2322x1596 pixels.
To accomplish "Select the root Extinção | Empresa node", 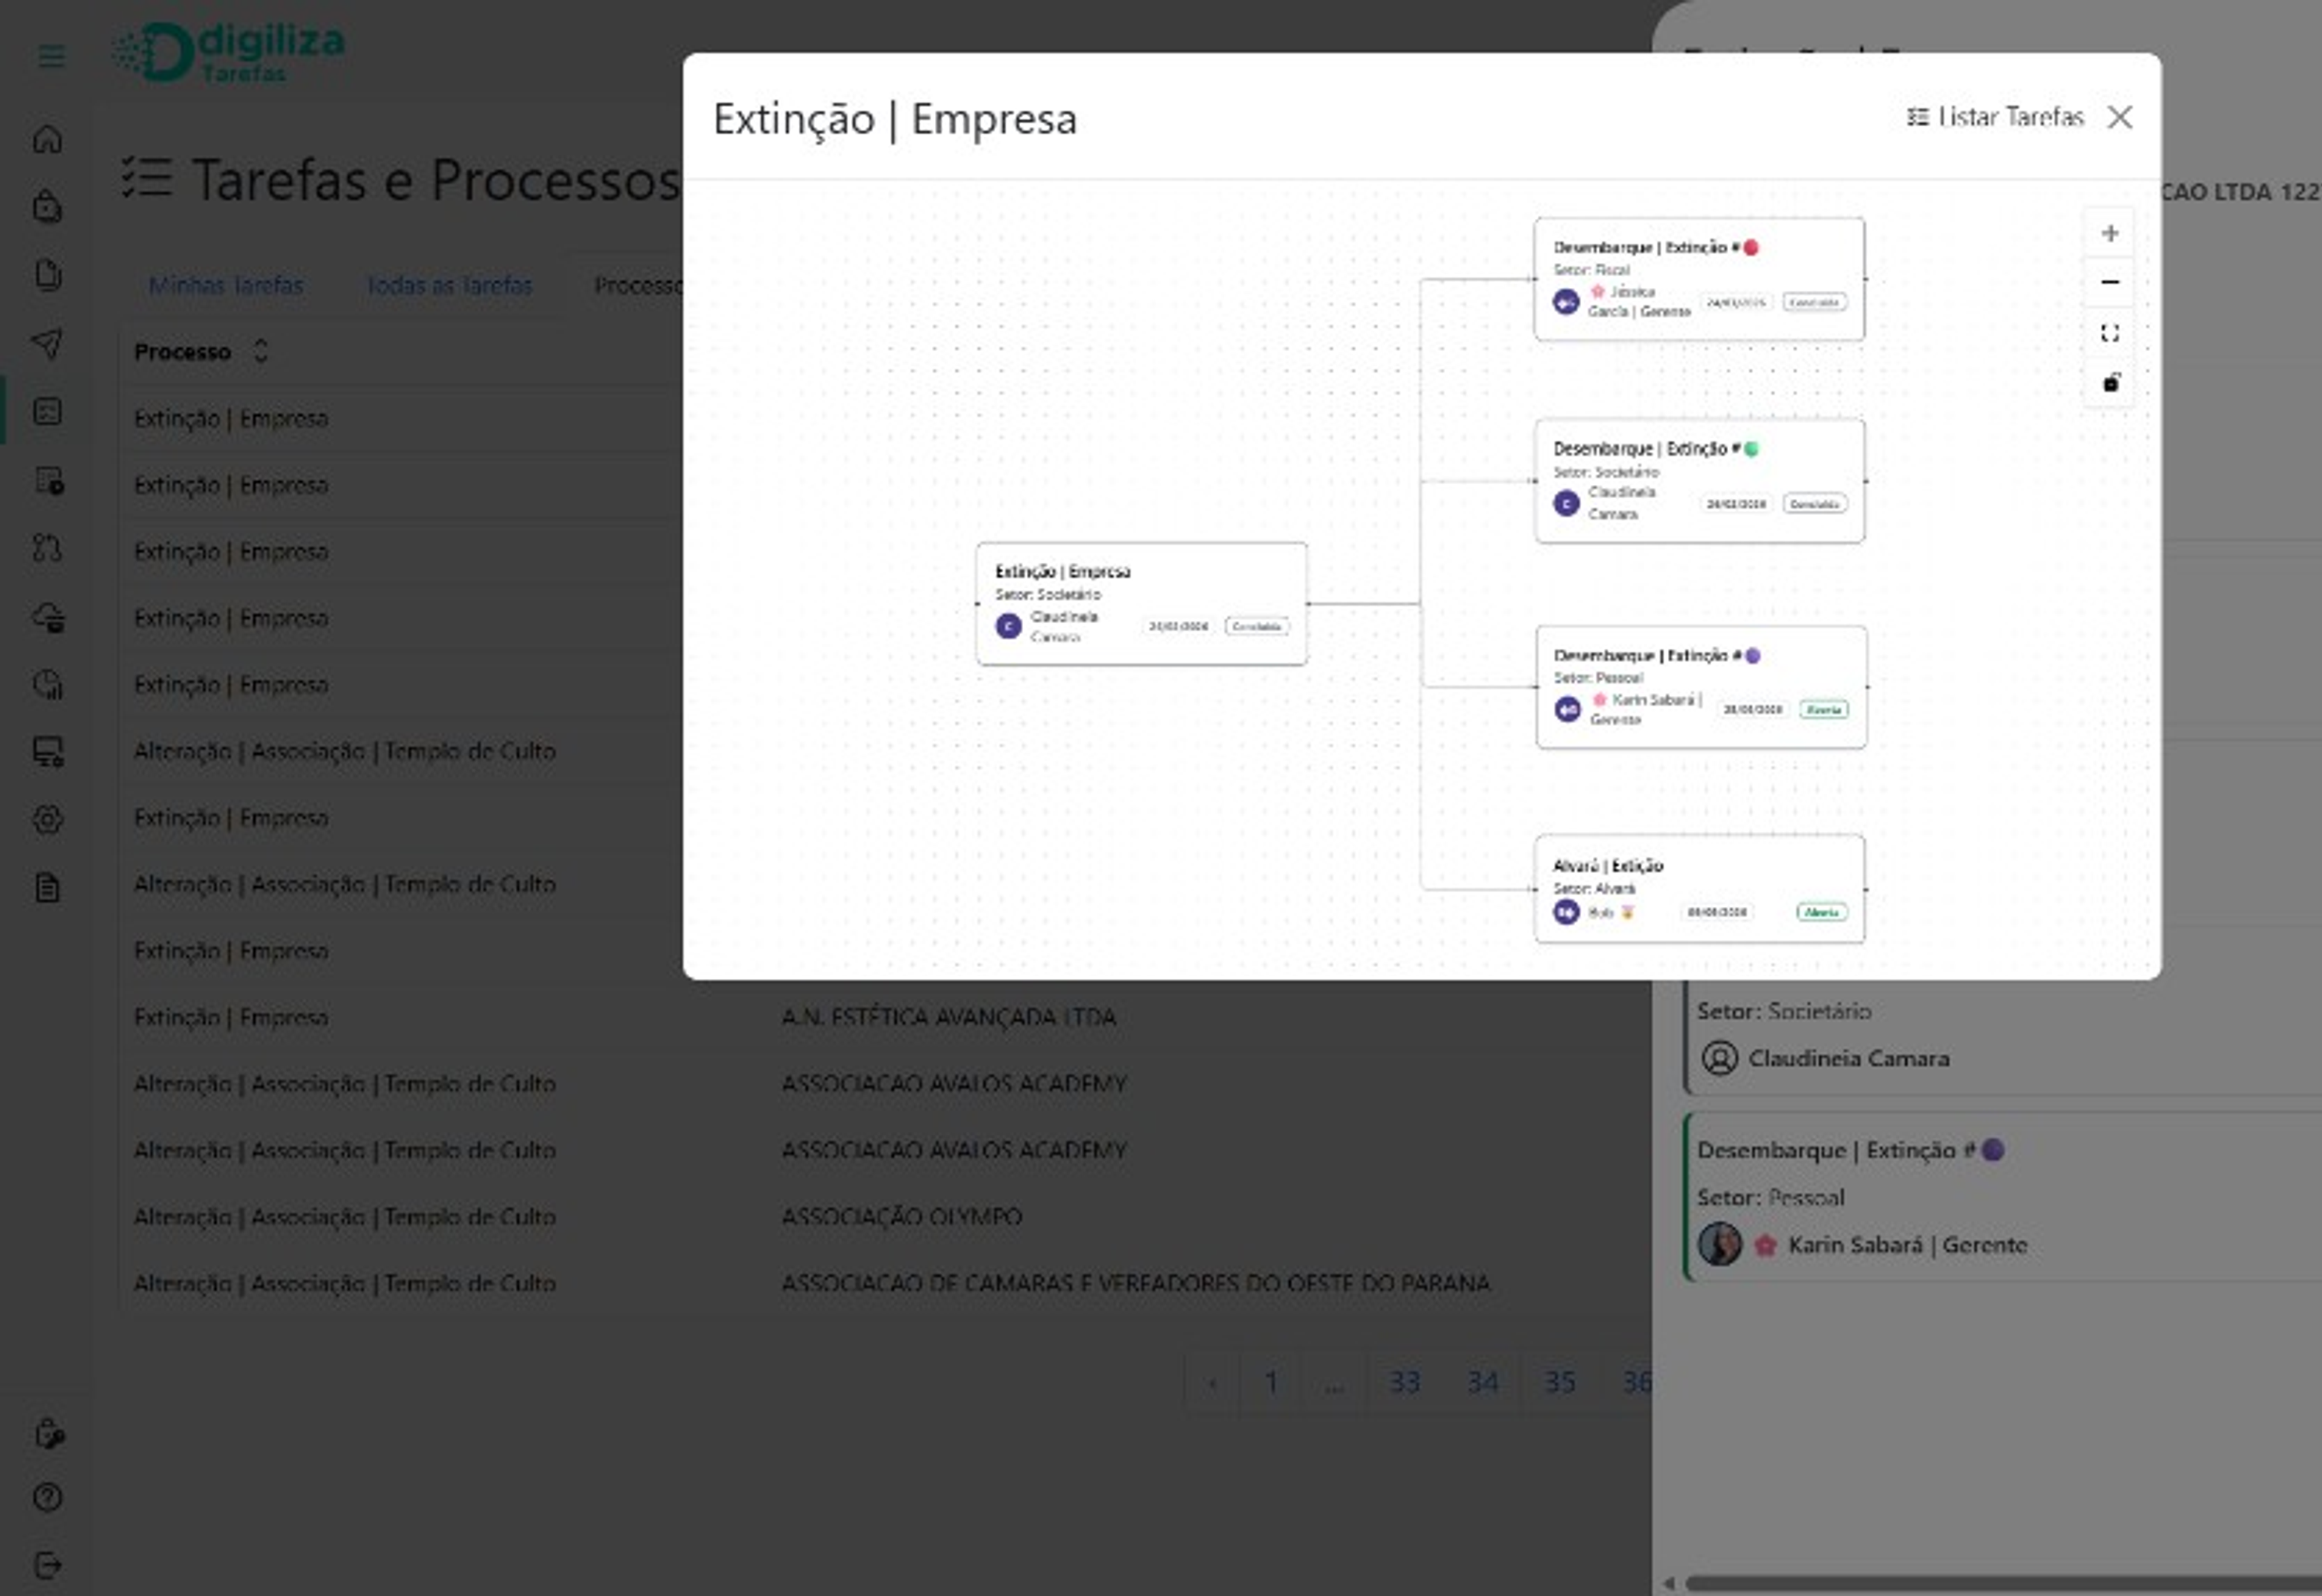I will (1141, 603).
